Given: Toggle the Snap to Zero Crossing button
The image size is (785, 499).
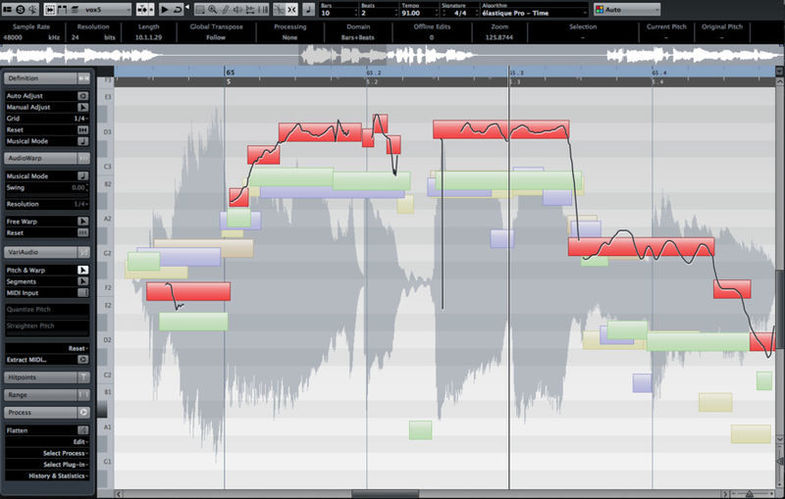Looking at the screenshot, I should (x=279, y=9).
